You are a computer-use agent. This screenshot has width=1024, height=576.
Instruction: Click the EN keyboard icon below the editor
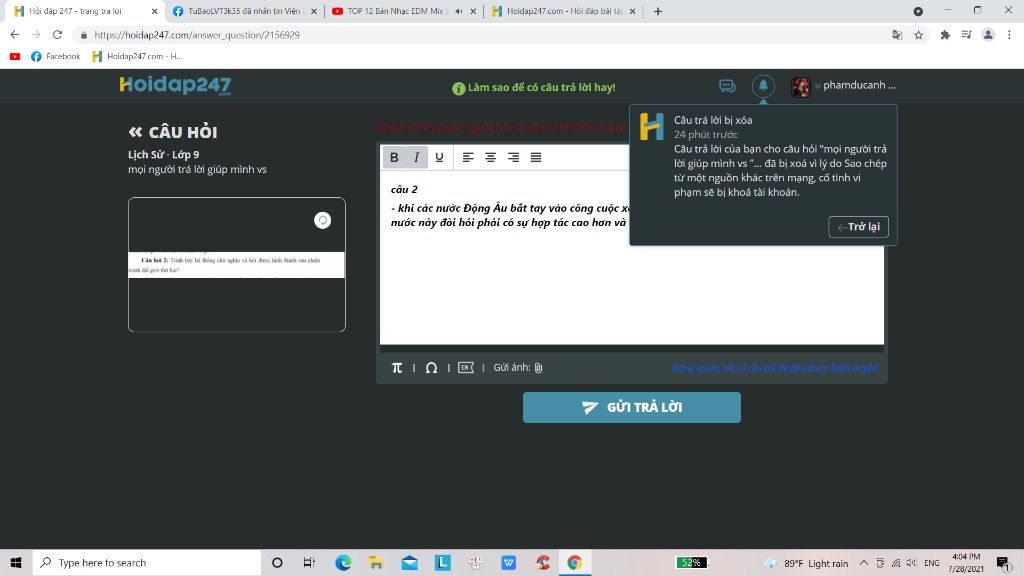pos(466,368)
